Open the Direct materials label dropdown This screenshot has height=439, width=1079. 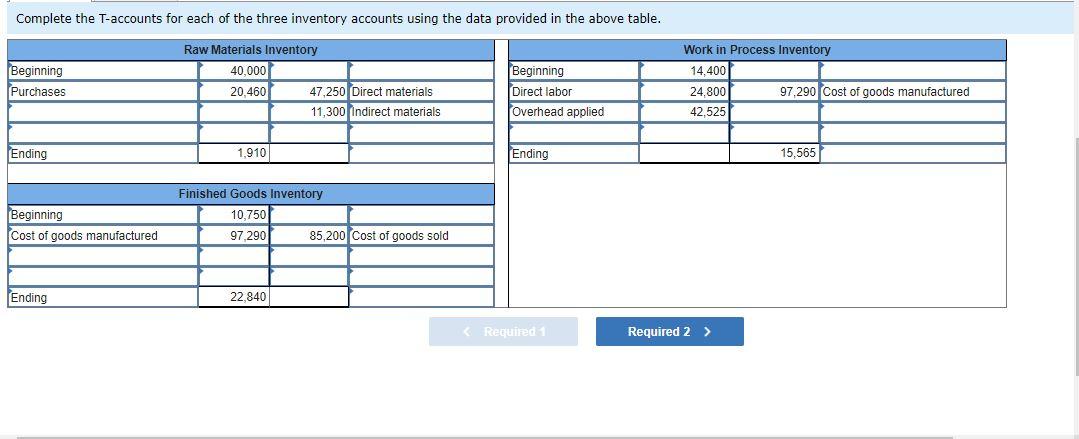(421, 92)
